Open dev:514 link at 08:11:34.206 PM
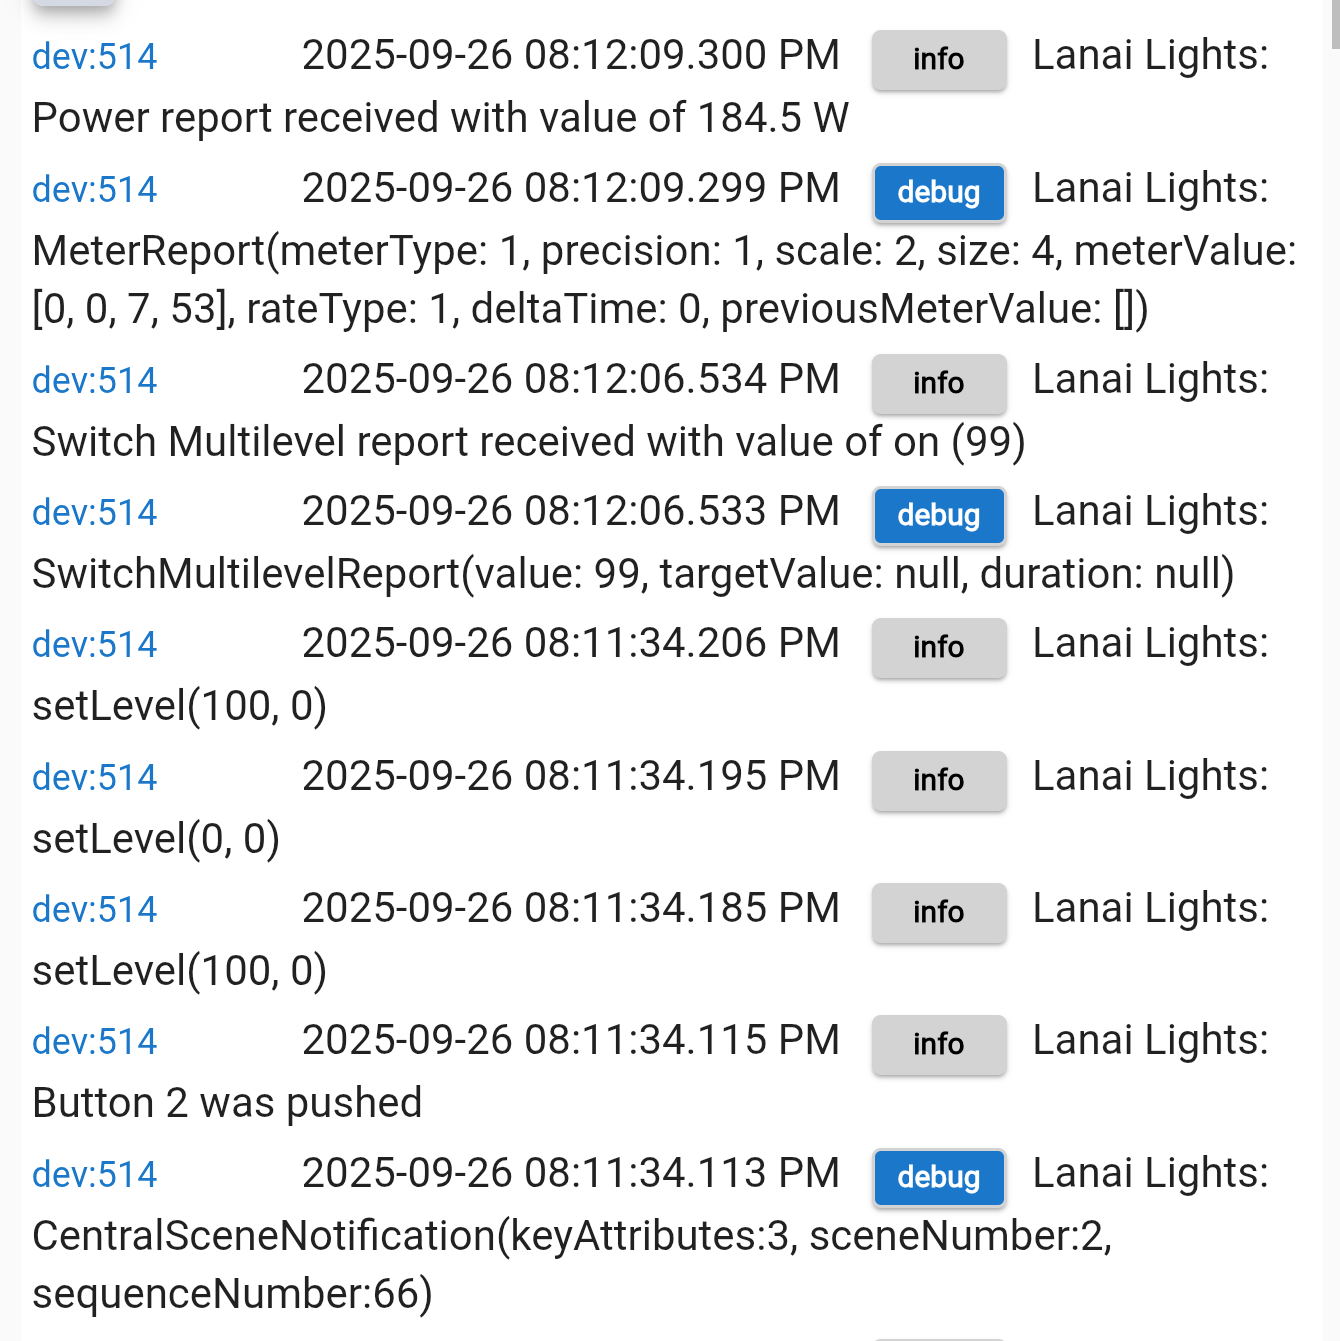The height and width of the screenshot is (1341, 1340). click(94, 645)
